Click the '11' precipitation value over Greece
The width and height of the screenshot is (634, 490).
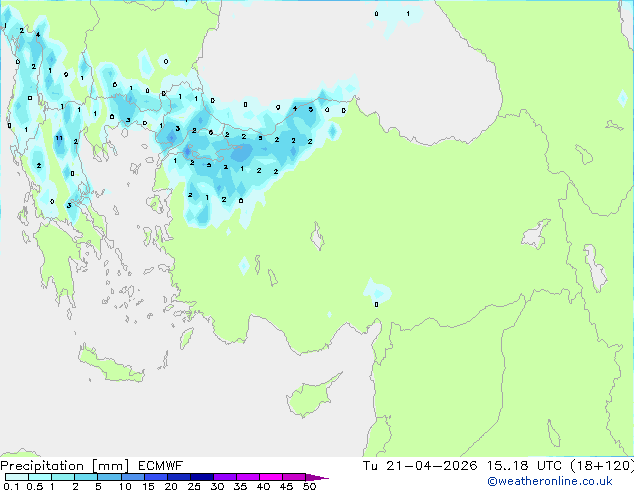click(x=59, y=138)
